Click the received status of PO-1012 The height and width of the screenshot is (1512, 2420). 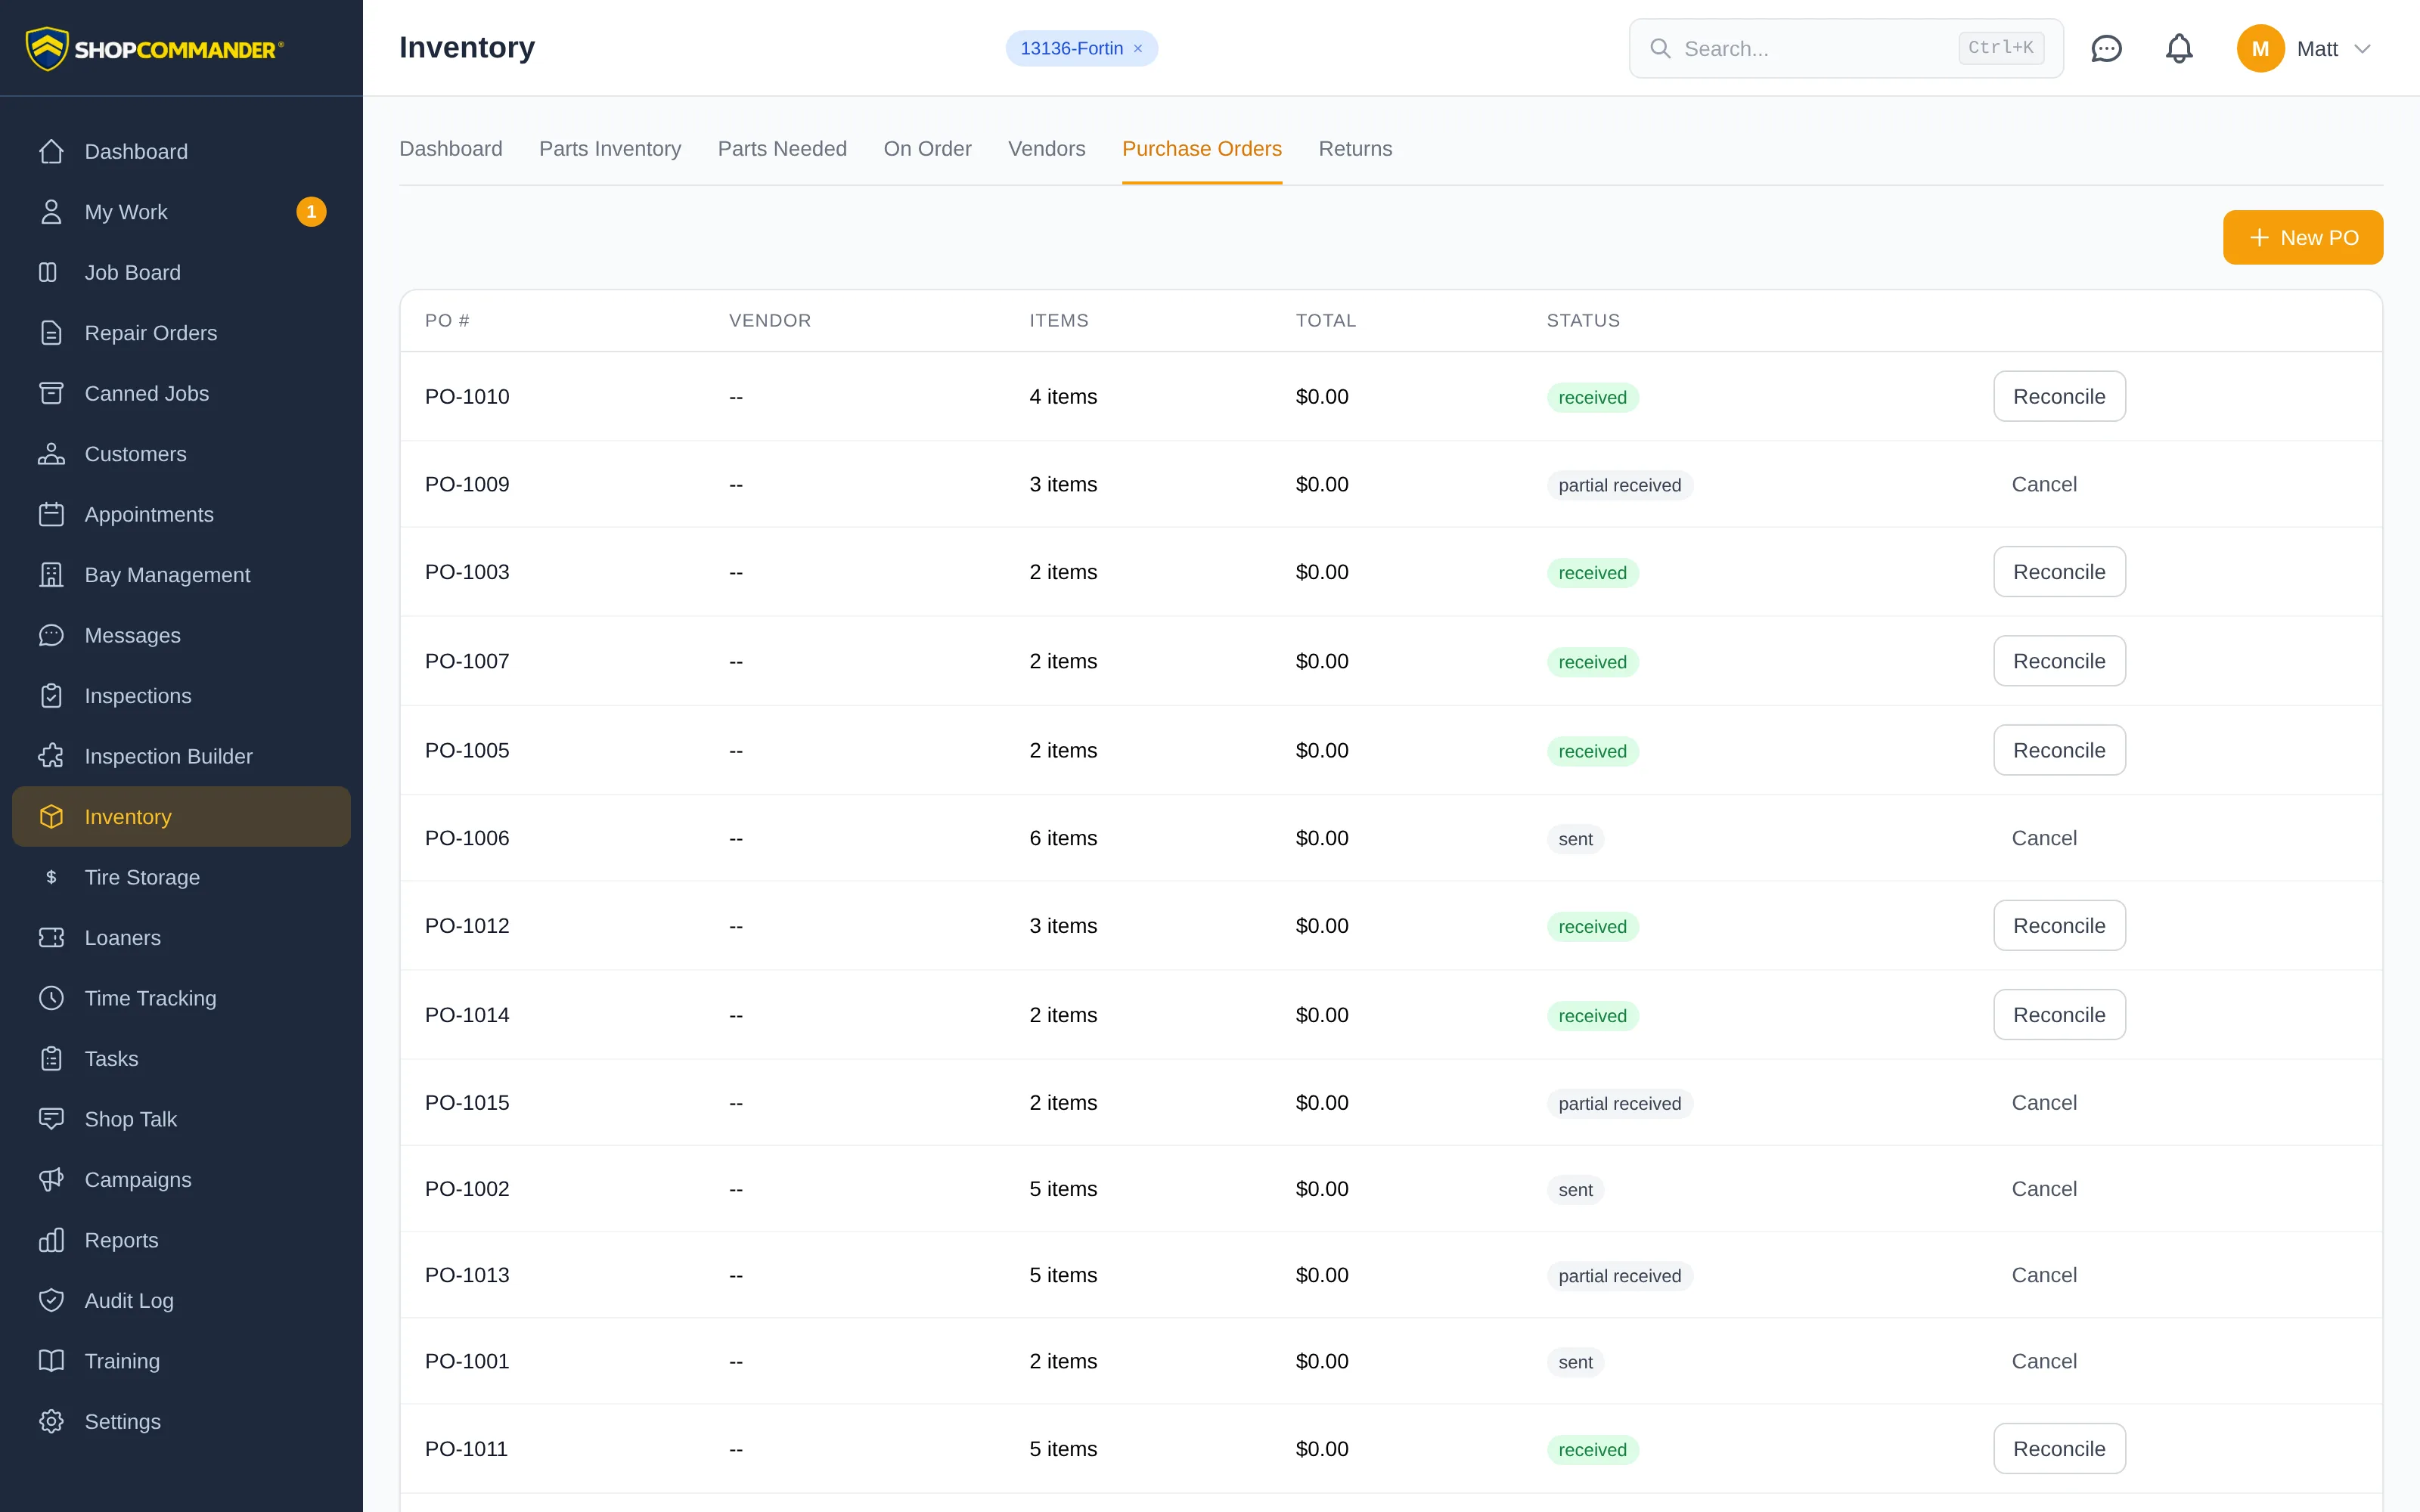pyautogui.click(x=1592, y=927)
